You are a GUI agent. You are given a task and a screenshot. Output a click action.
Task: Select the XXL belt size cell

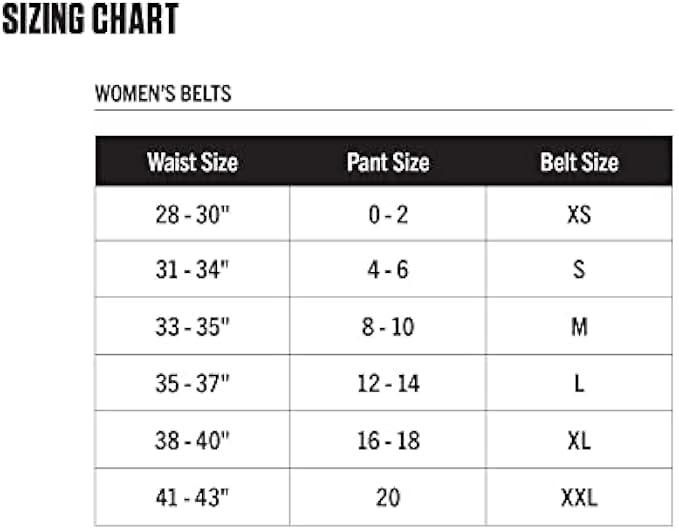[579, 497]
